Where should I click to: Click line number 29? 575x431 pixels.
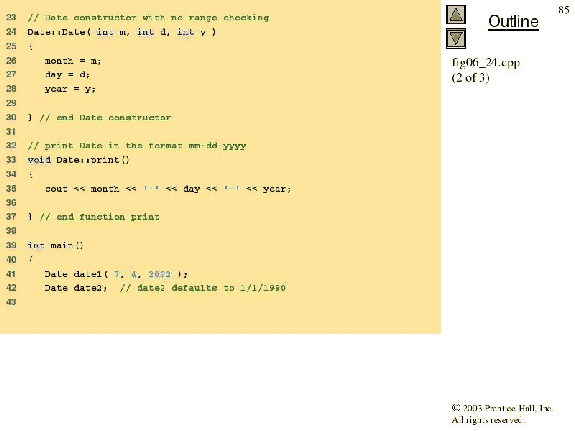(11, 103)
